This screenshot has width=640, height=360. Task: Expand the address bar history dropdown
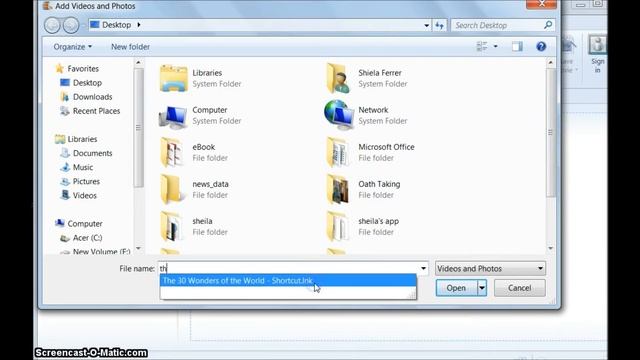point(427,25)
